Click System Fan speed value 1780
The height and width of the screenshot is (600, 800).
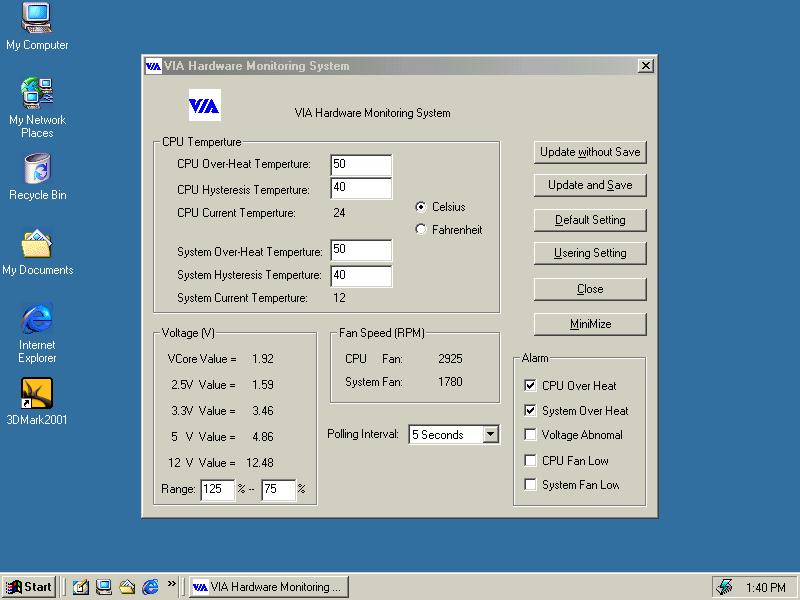450,382
